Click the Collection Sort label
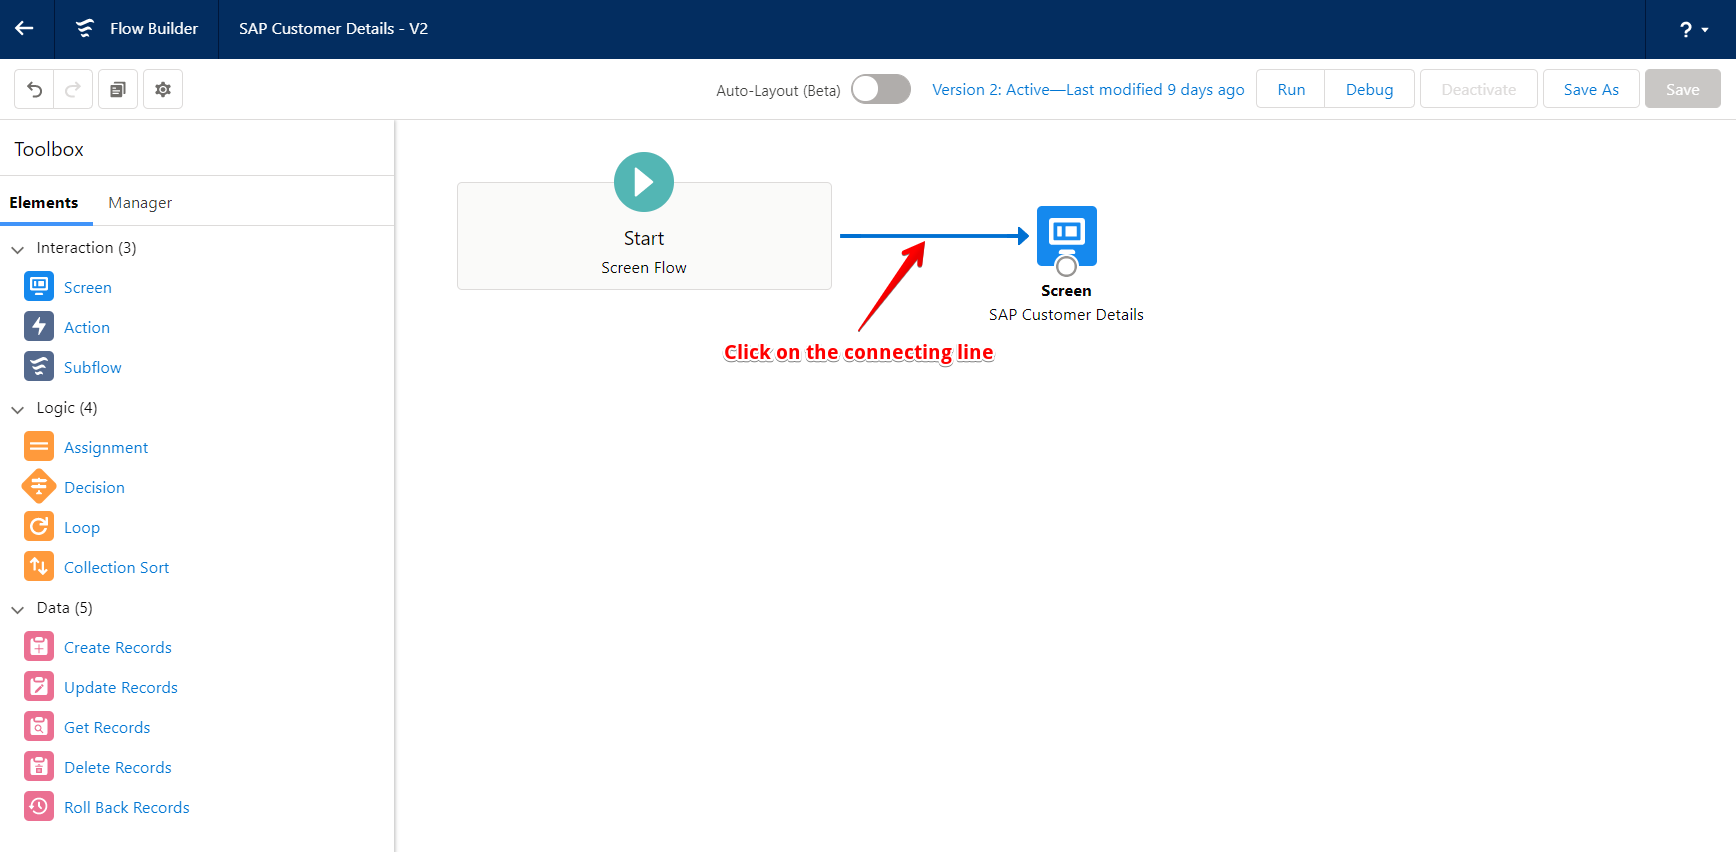 (117, 568)
